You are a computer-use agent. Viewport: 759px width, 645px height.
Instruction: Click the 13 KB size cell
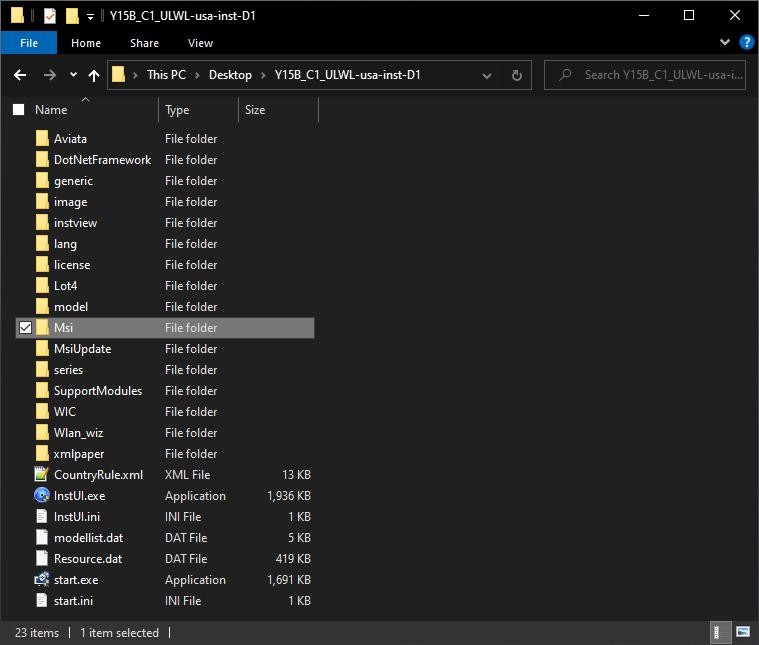(296, 475)
